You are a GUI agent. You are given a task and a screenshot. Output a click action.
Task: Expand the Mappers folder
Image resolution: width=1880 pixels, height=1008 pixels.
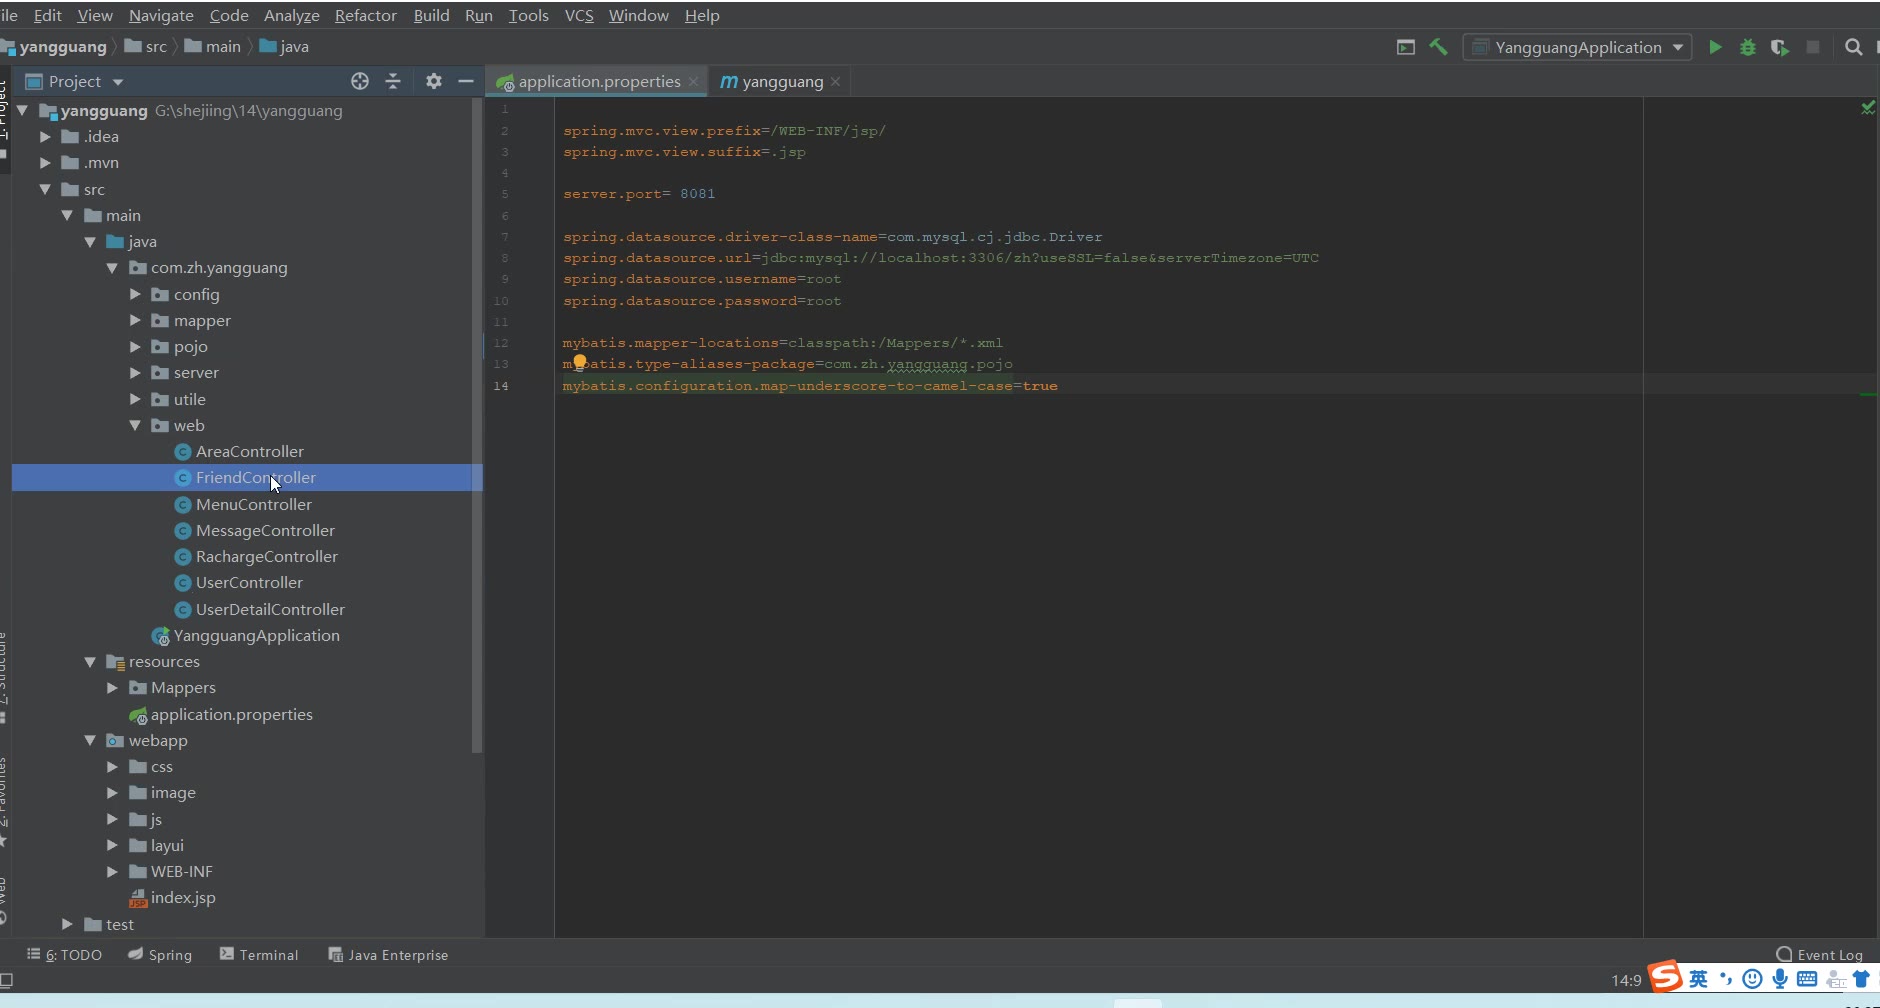112,688
